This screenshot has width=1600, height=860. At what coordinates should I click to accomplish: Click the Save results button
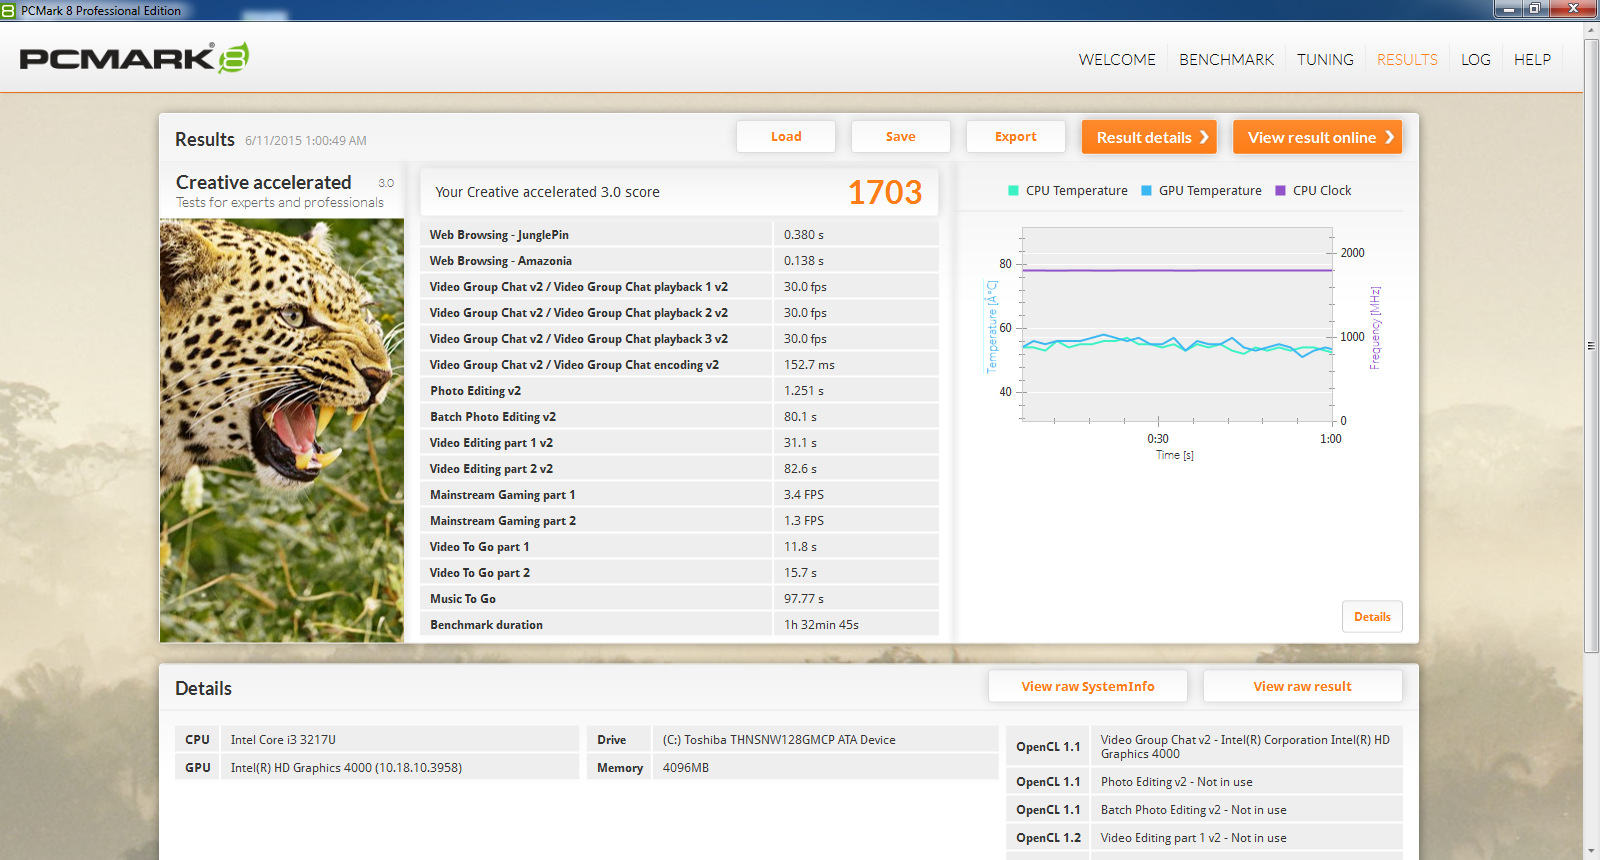coord(900,137)
